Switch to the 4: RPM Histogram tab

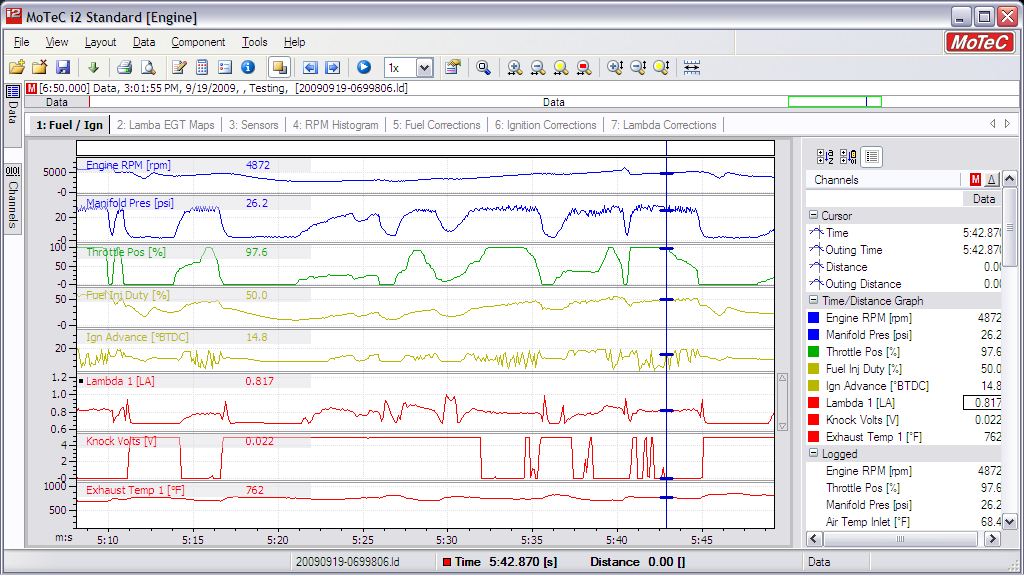(336, 125)
